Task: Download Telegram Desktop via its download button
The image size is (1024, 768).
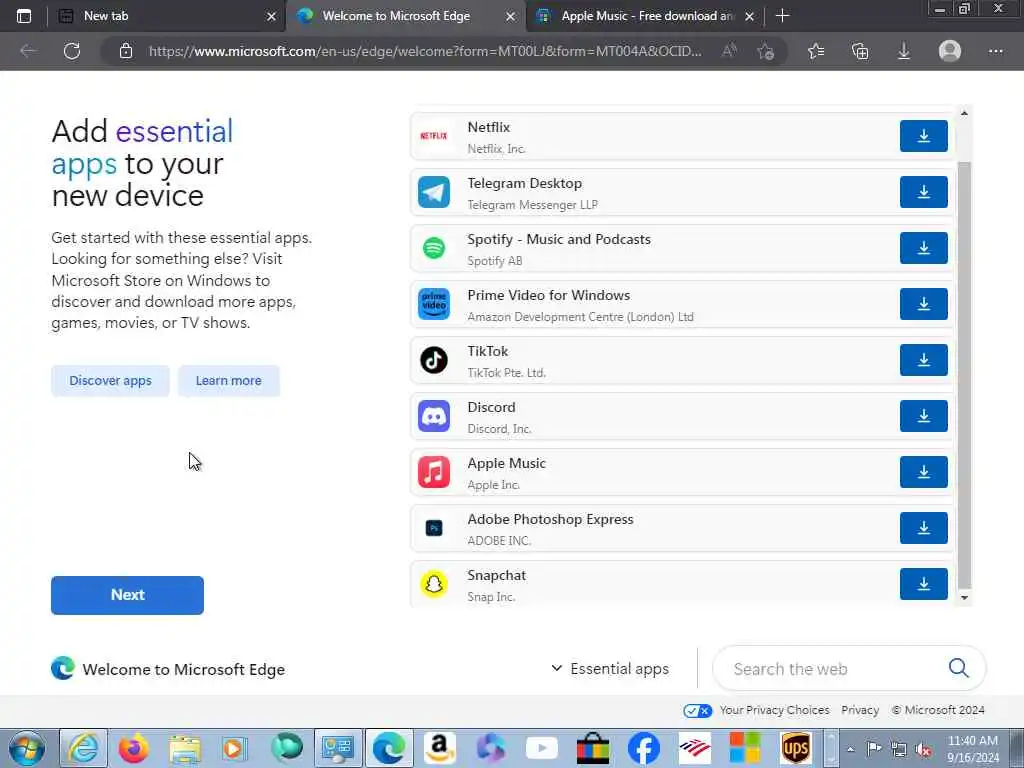Action: (923, 192)
